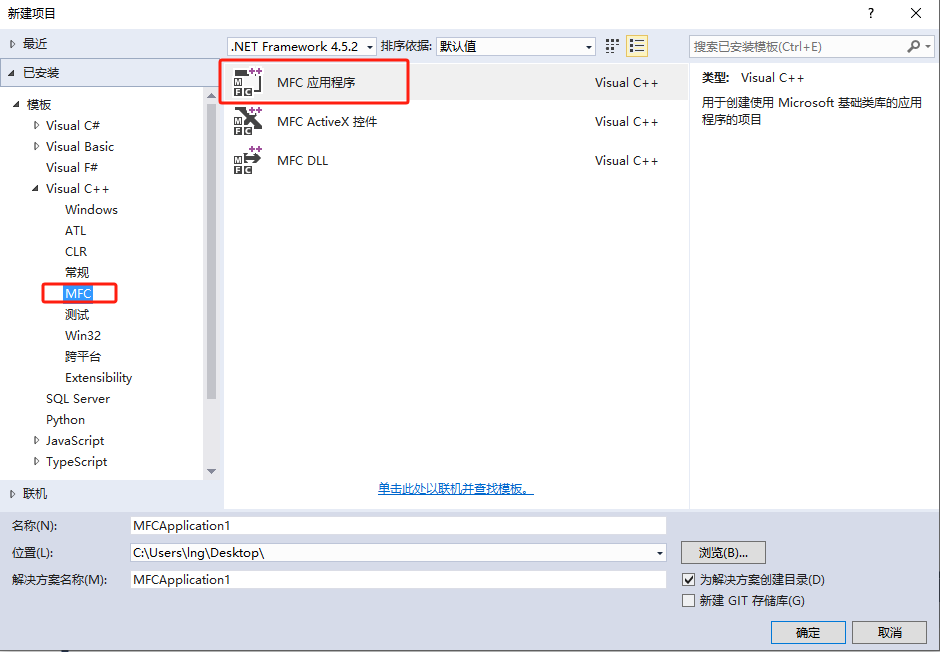This screenshot has width=940, height=652.
Task: Select CLR under Visual C++
Action: pos(76,251)
